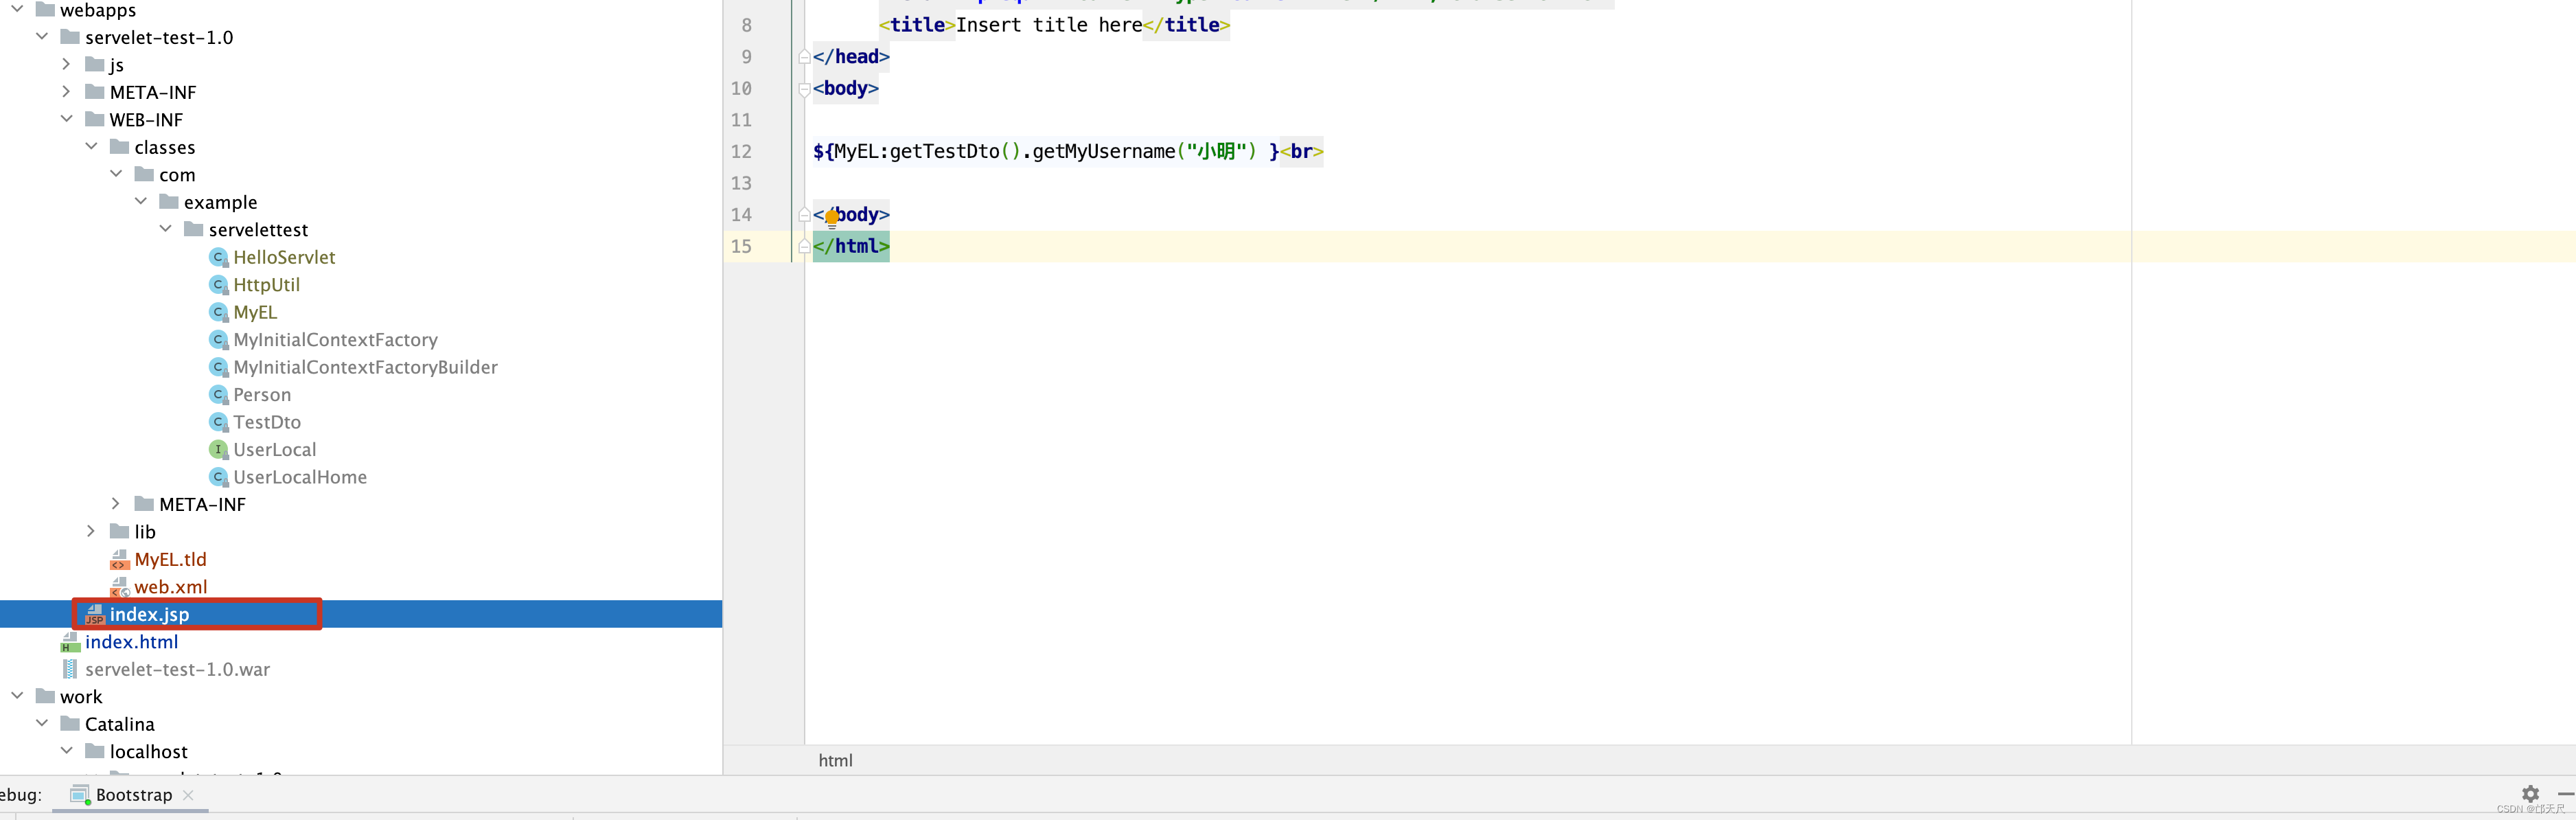The height and width of the screenshot is (820, 2576).
Task: Click the HelloServlet class icon
Action: [219, 258]
